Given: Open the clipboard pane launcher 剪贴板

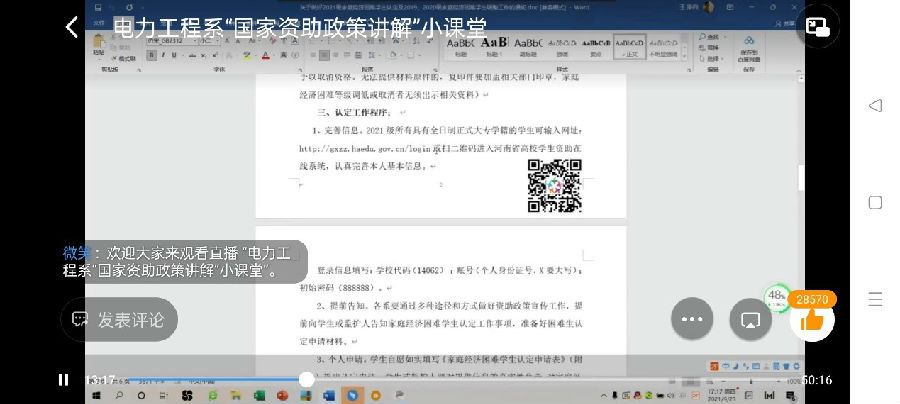Looking at the screenshot, I should point(140,69).
